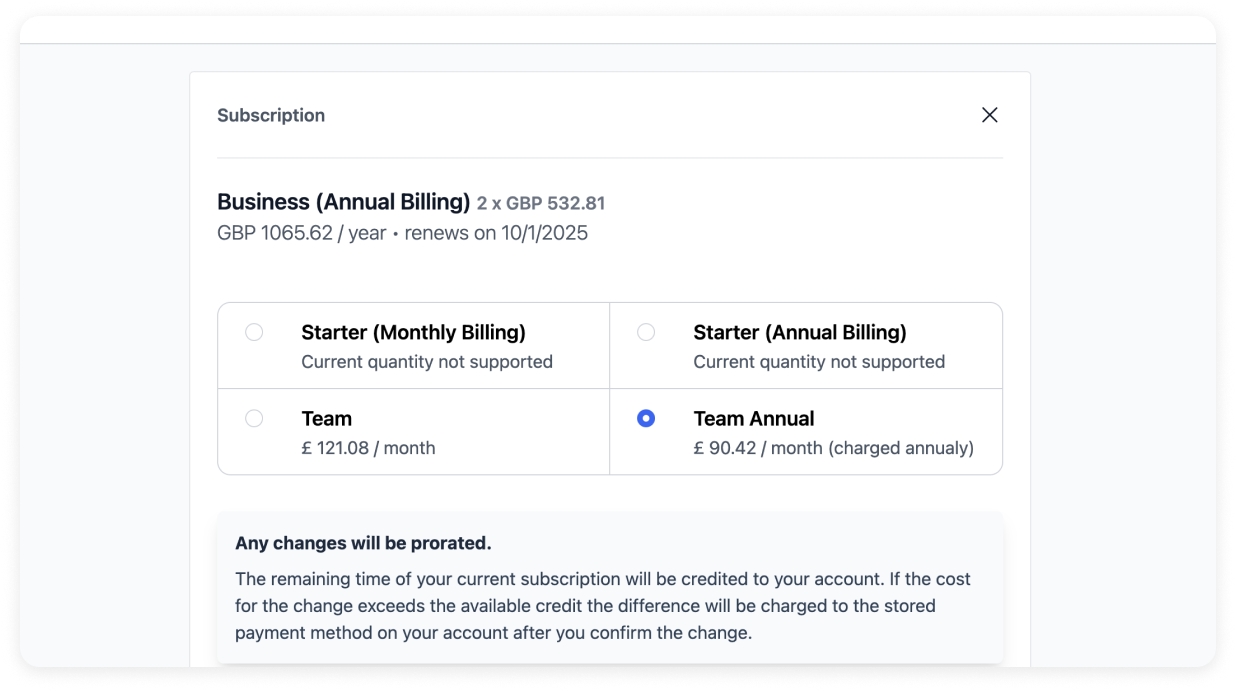The image size is (1236, 691).
Task: Click the Team Annual plan title text
Action: 753,418
